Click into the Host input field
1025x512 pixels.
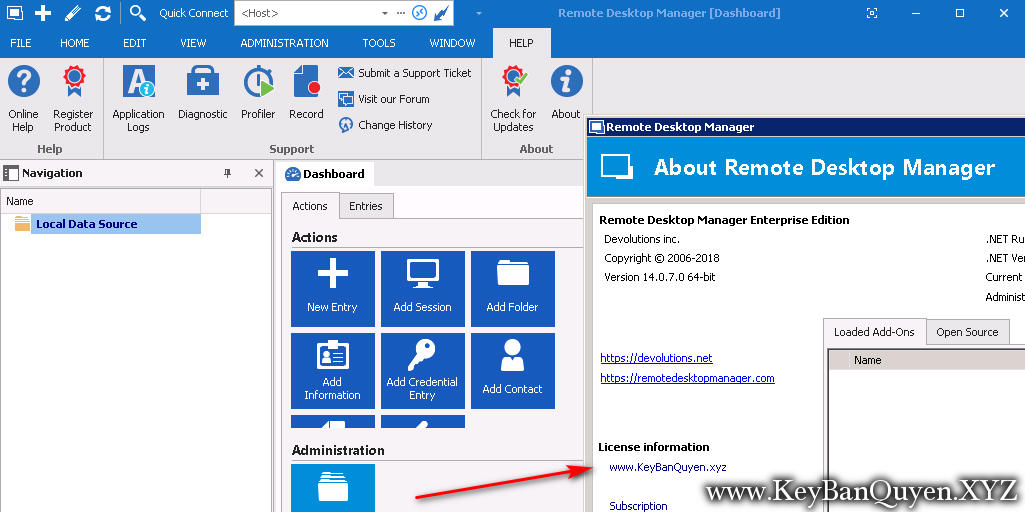point(306,13)
